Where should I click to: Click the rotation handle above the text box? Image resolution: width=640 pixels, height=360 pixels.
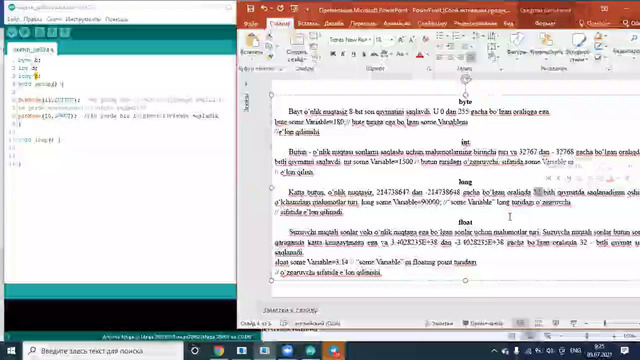point(465,79)
